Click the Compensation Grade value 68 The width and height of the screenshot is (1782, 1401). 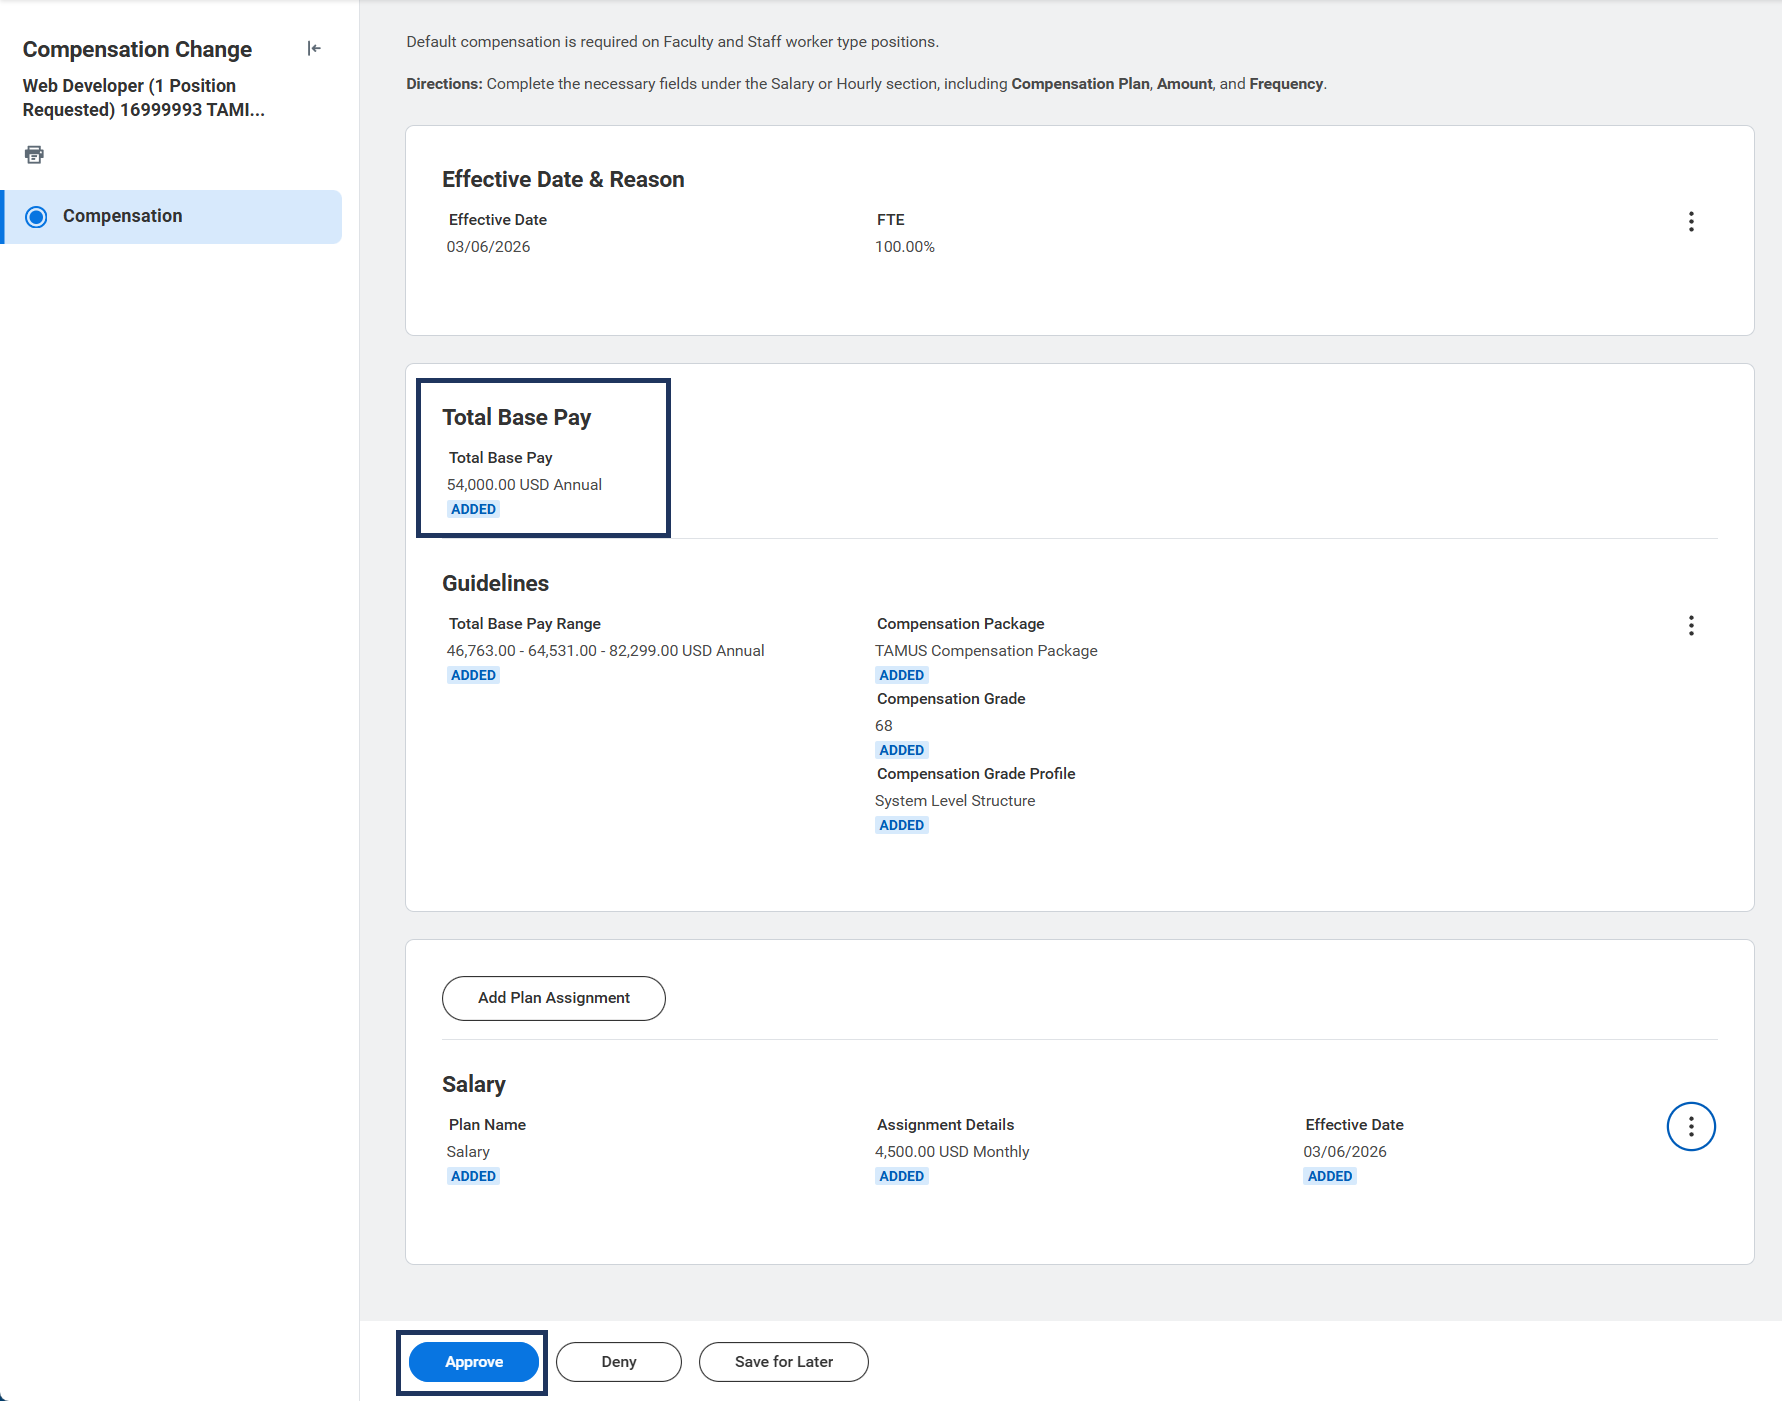coord(884,726)
